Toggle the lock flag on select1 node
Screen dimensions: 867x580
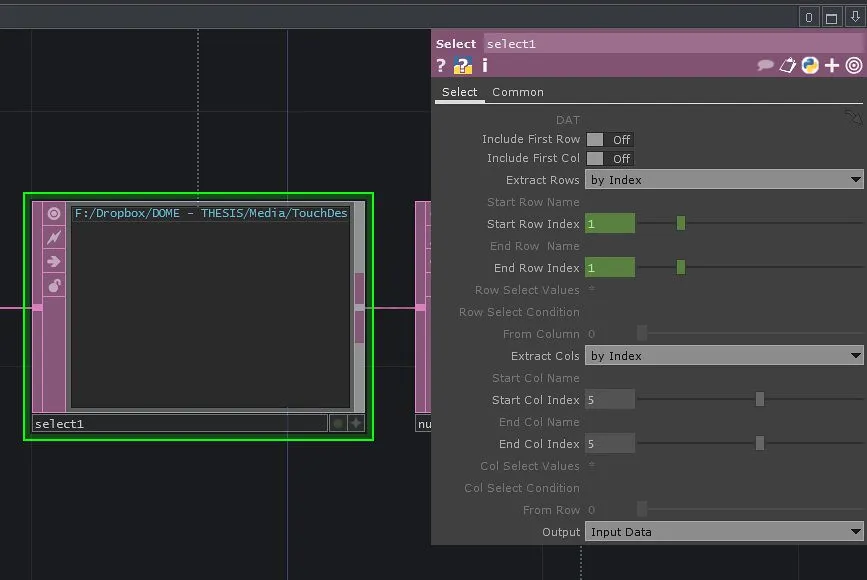(x=54, y=286)
